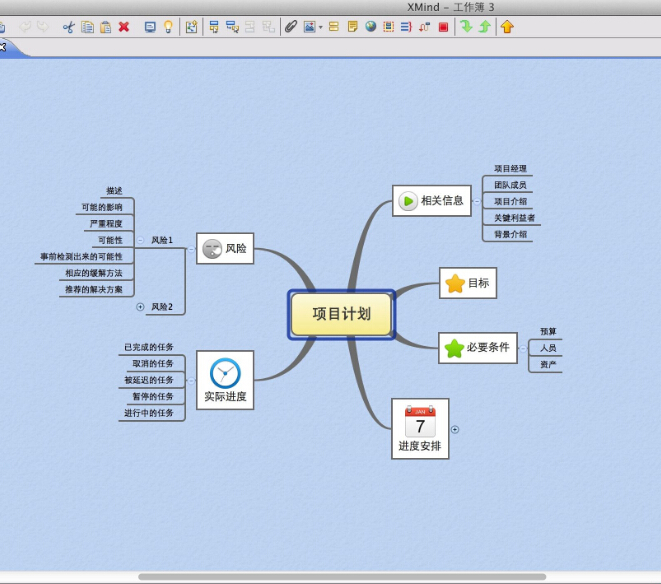The image size is (661, 584).
Task: Drill up with the green up arrow
Action: [485, 27]
